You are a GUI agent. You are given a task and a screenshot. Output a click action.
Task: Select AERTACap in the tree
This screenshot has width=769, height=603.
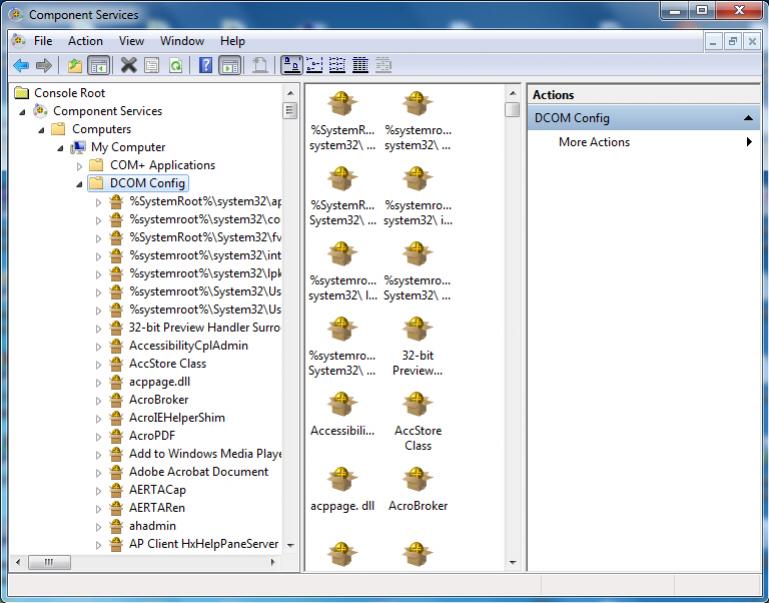click(157, 489)
